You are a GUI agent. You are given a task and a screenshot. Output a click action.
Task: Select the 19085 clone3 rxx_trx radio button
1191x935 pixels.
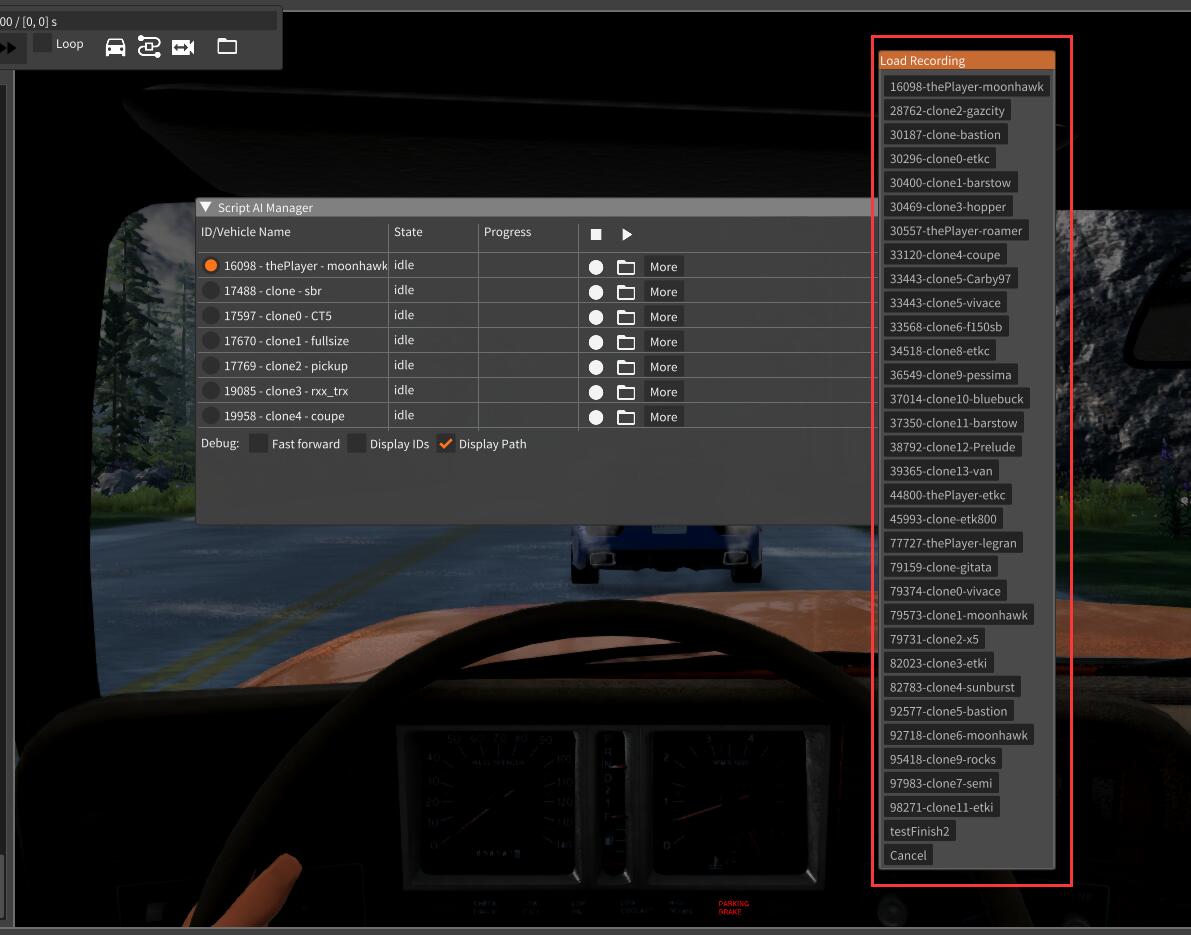coord(211,390)
